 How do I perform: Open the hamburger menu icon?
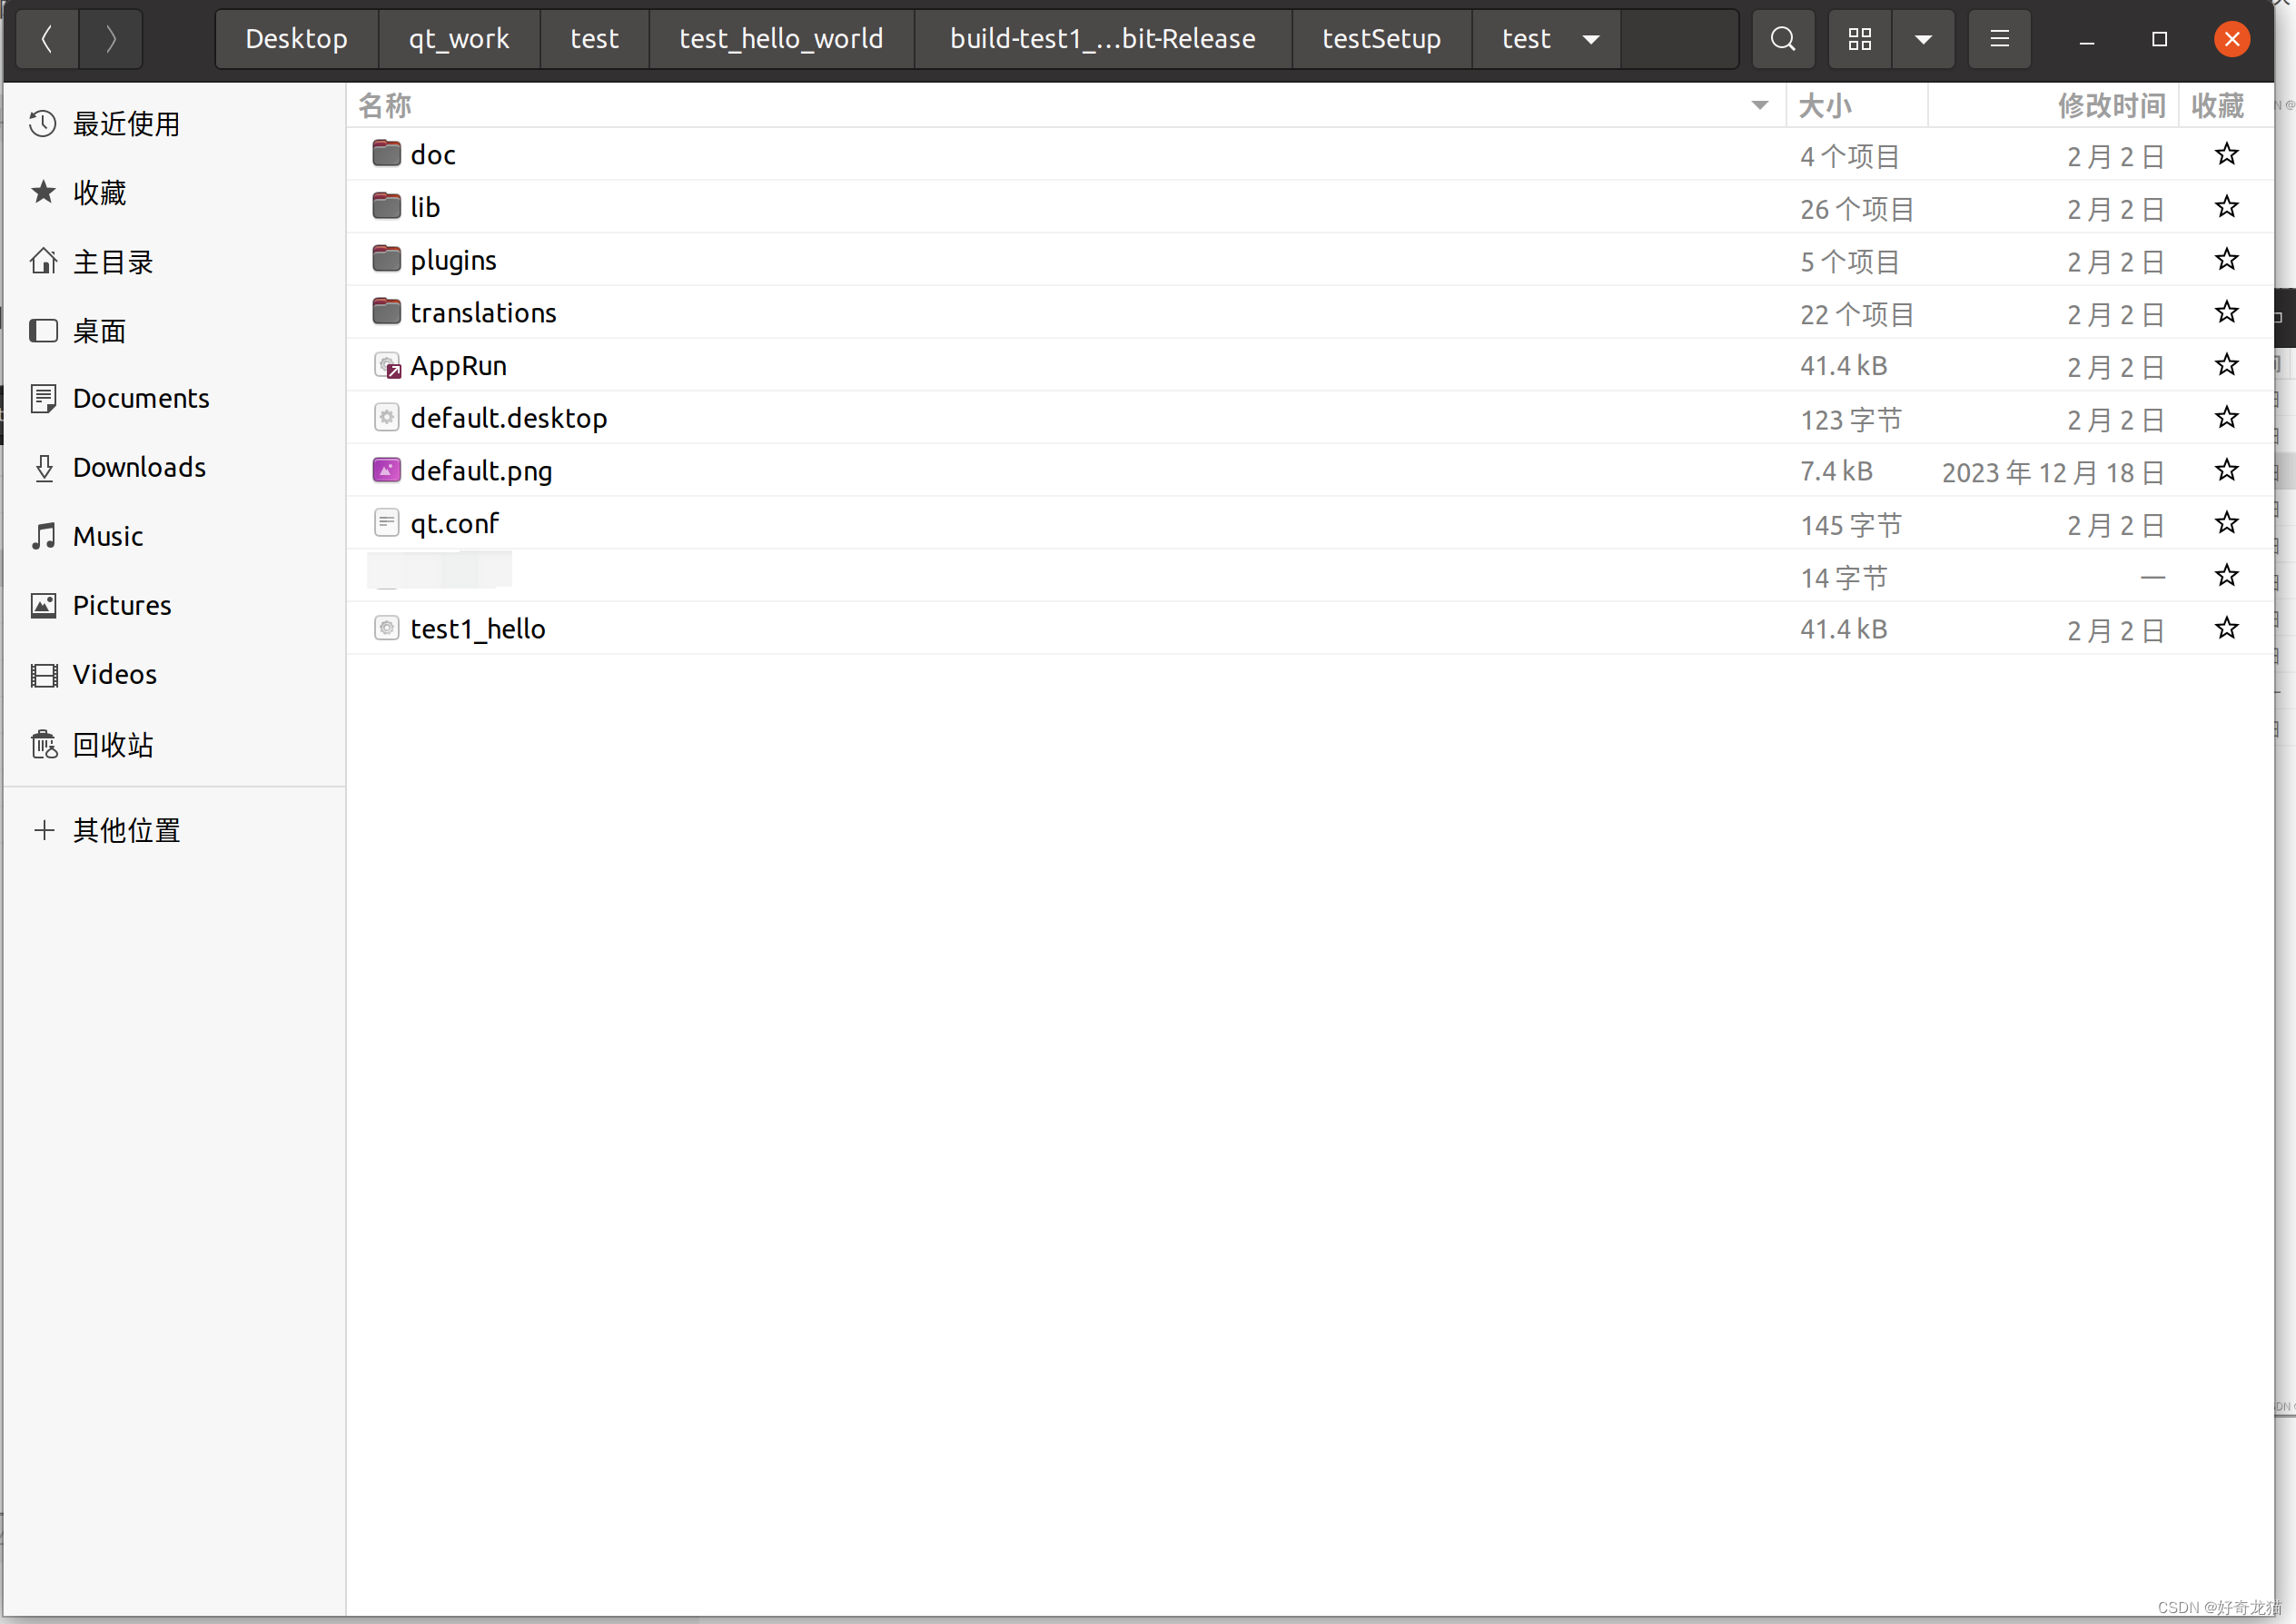coord(1998,39)
